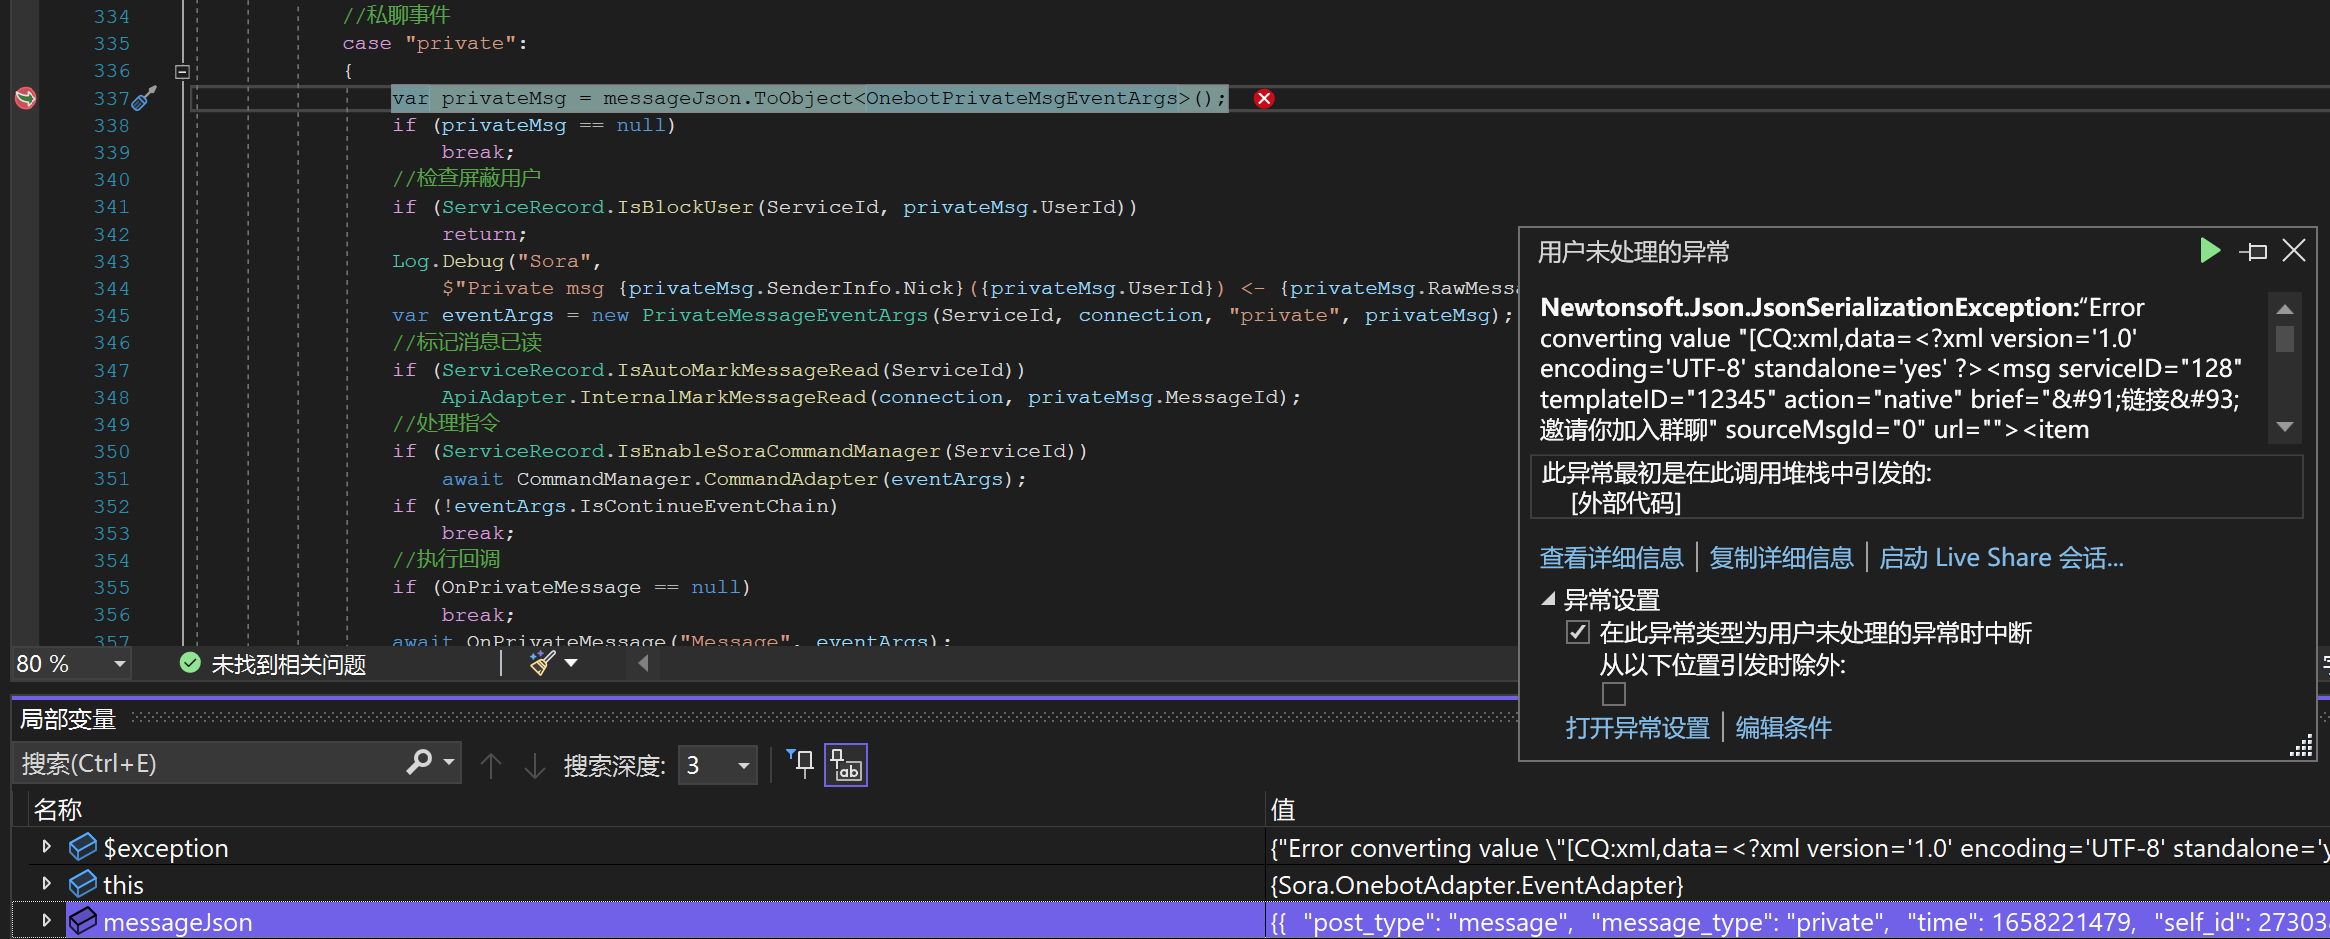The width and height of the screenshot is (2330, 939).
Task: Click the pin icon in locals toolbar
Action: coord(800,764)
